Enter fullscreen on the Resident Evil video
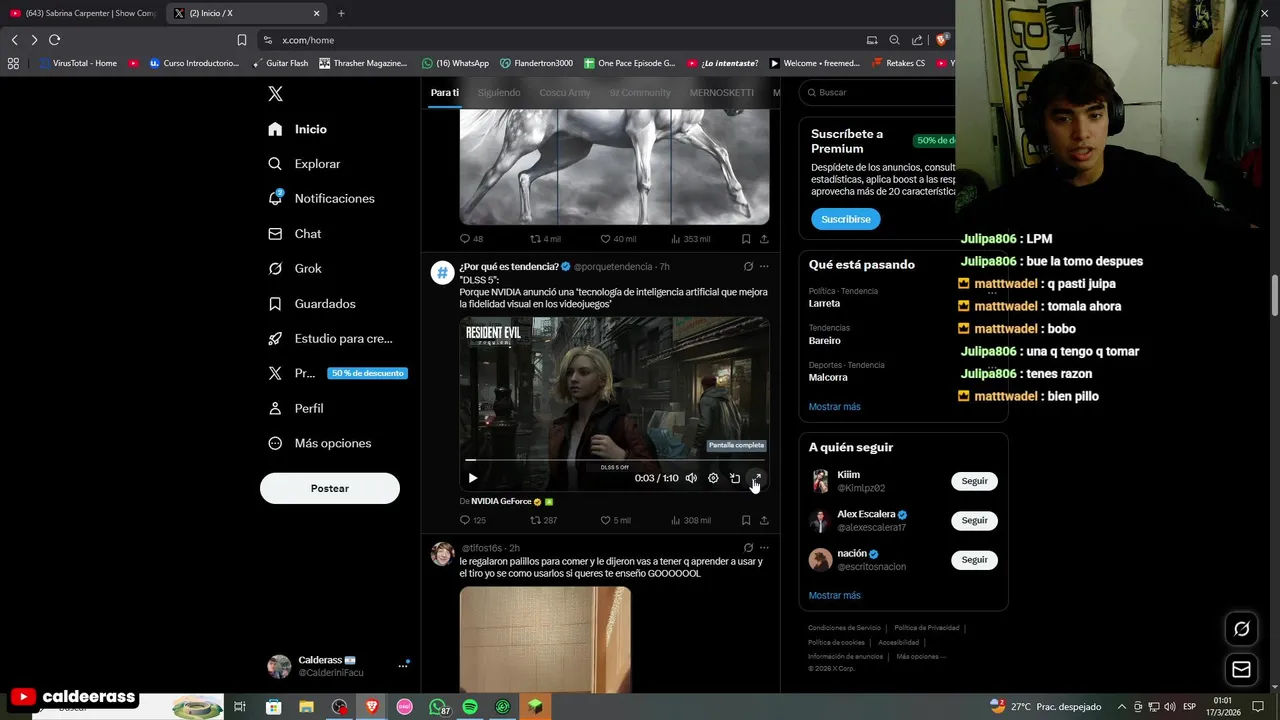Screen dimensions: 1280x720 click(x=757, y=478)
